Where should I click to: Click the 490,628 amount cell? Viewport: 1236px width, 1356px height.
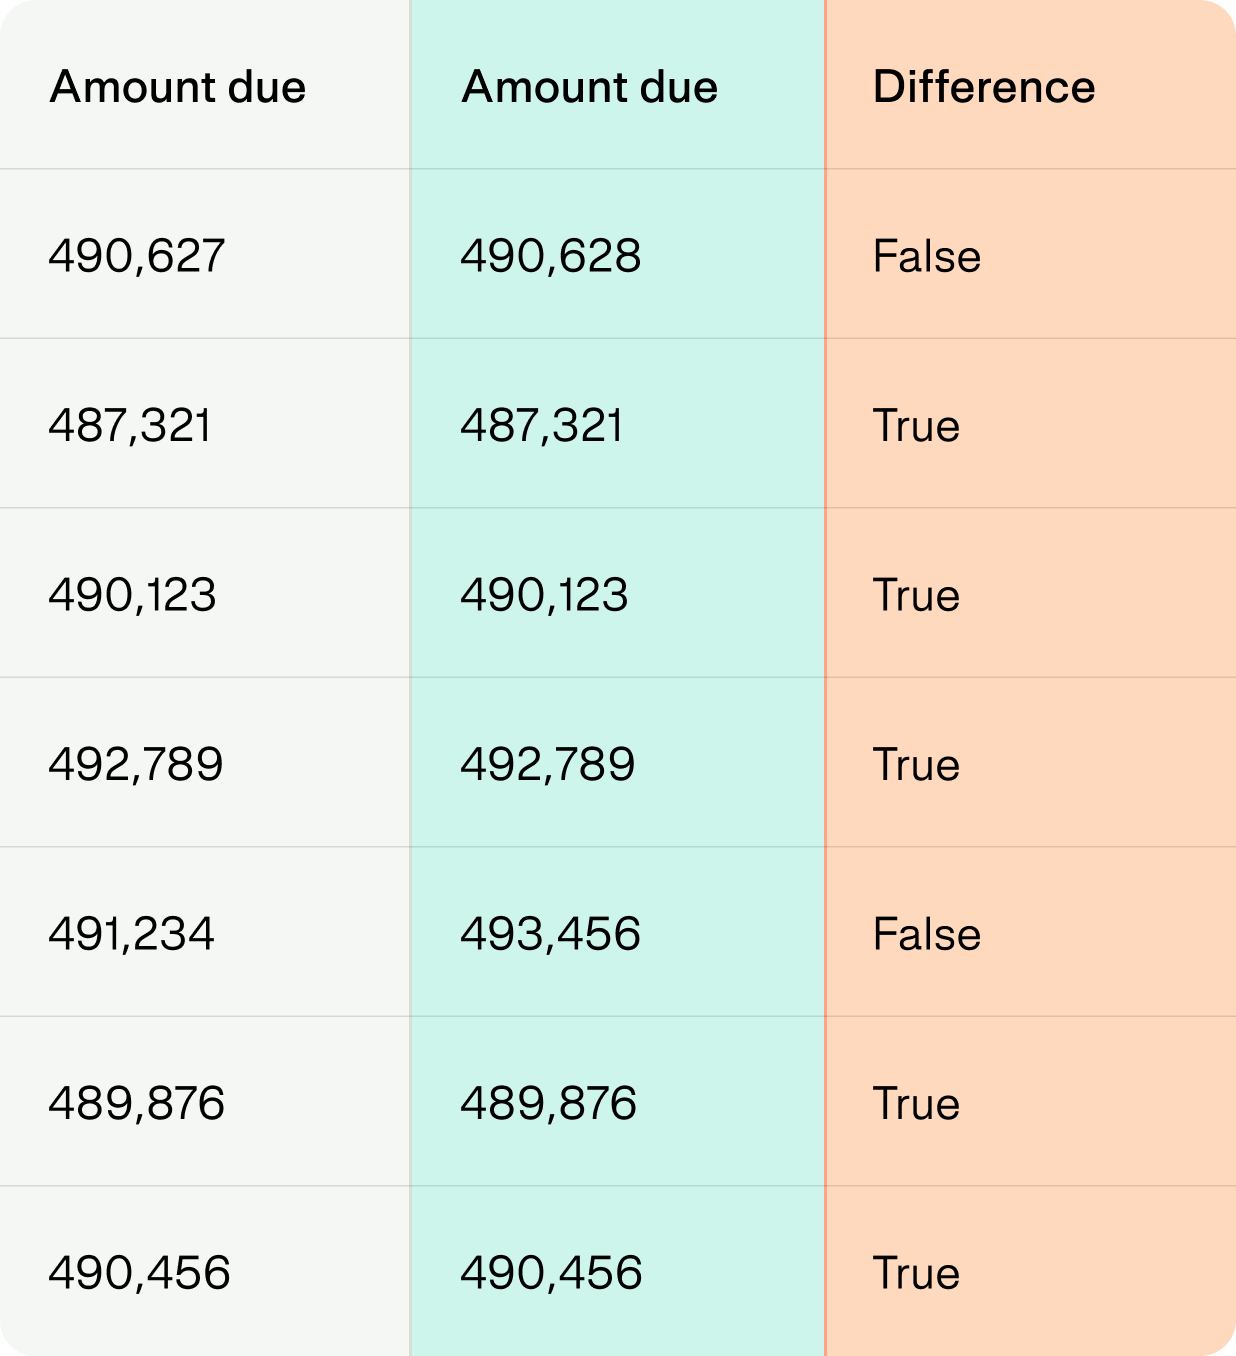pyautogui.click(x=551, y=256)
